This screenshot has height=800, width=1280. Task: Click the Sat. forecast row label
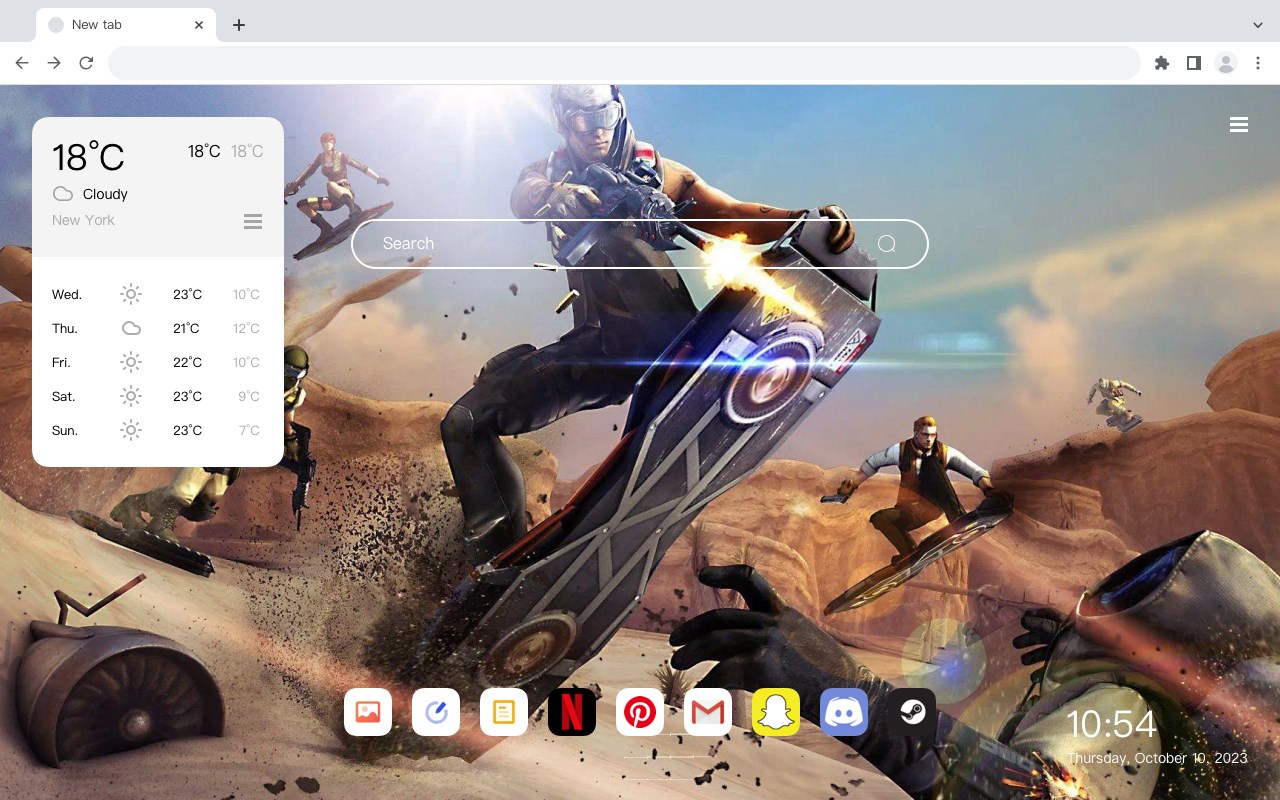[64, 397]
